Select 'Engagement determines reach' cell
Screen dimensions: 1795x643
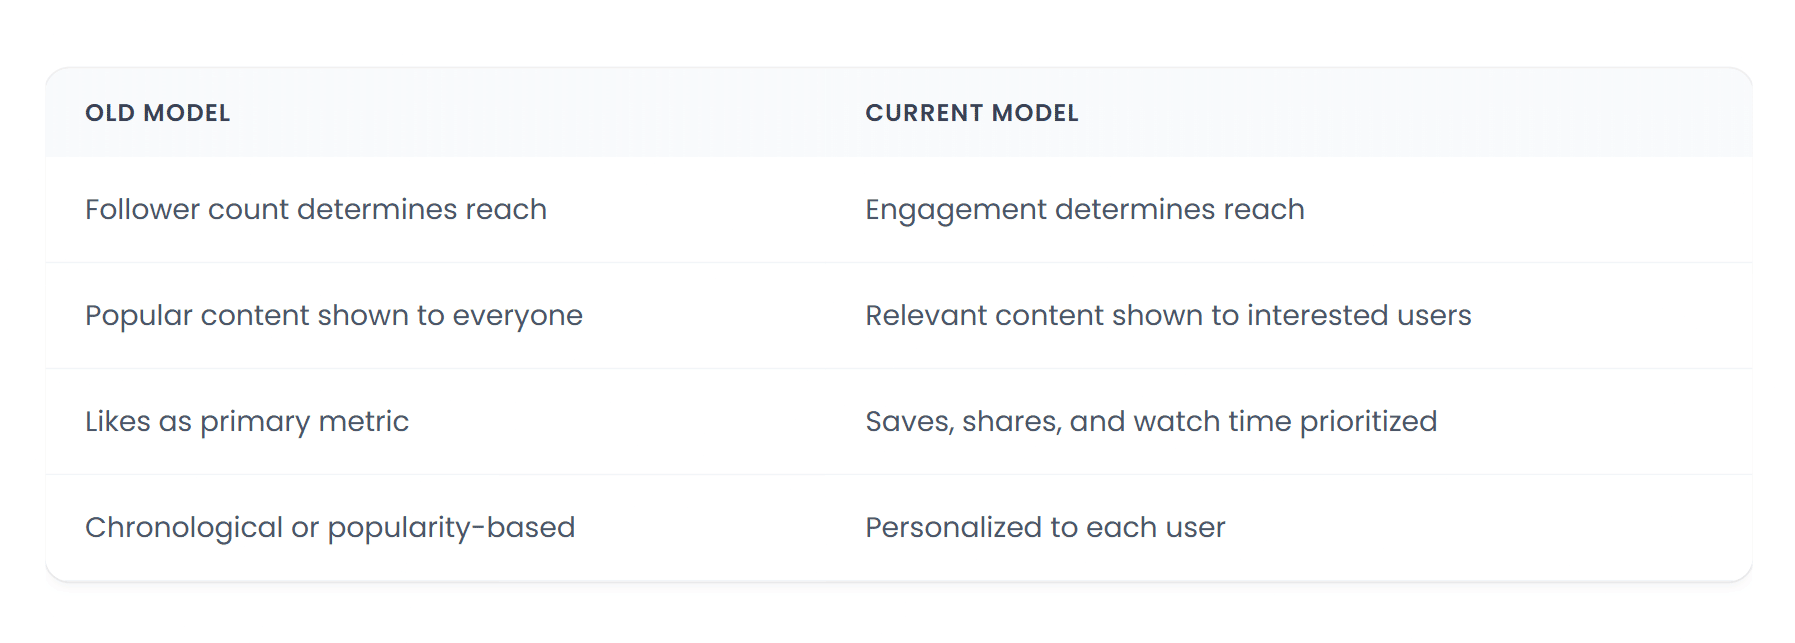[1084, 209]
